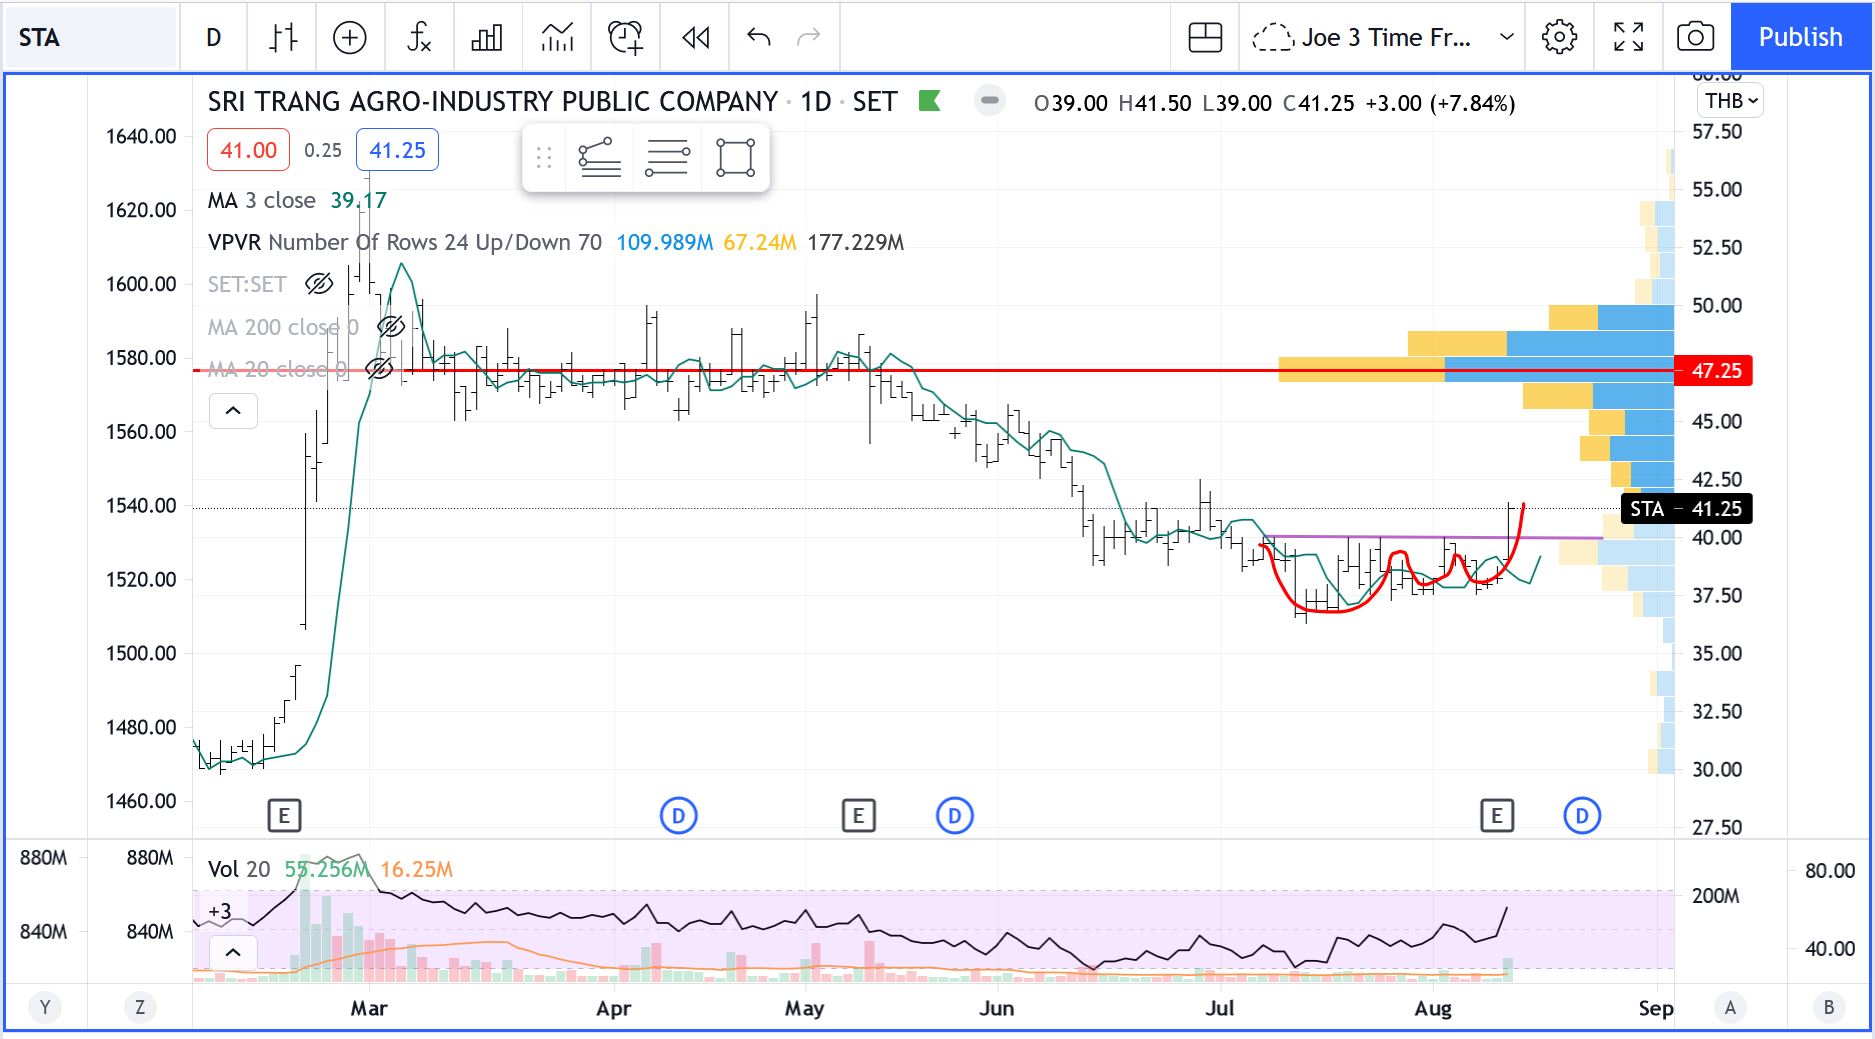Click the Aug label on the time axis

coord(1433,1008)
